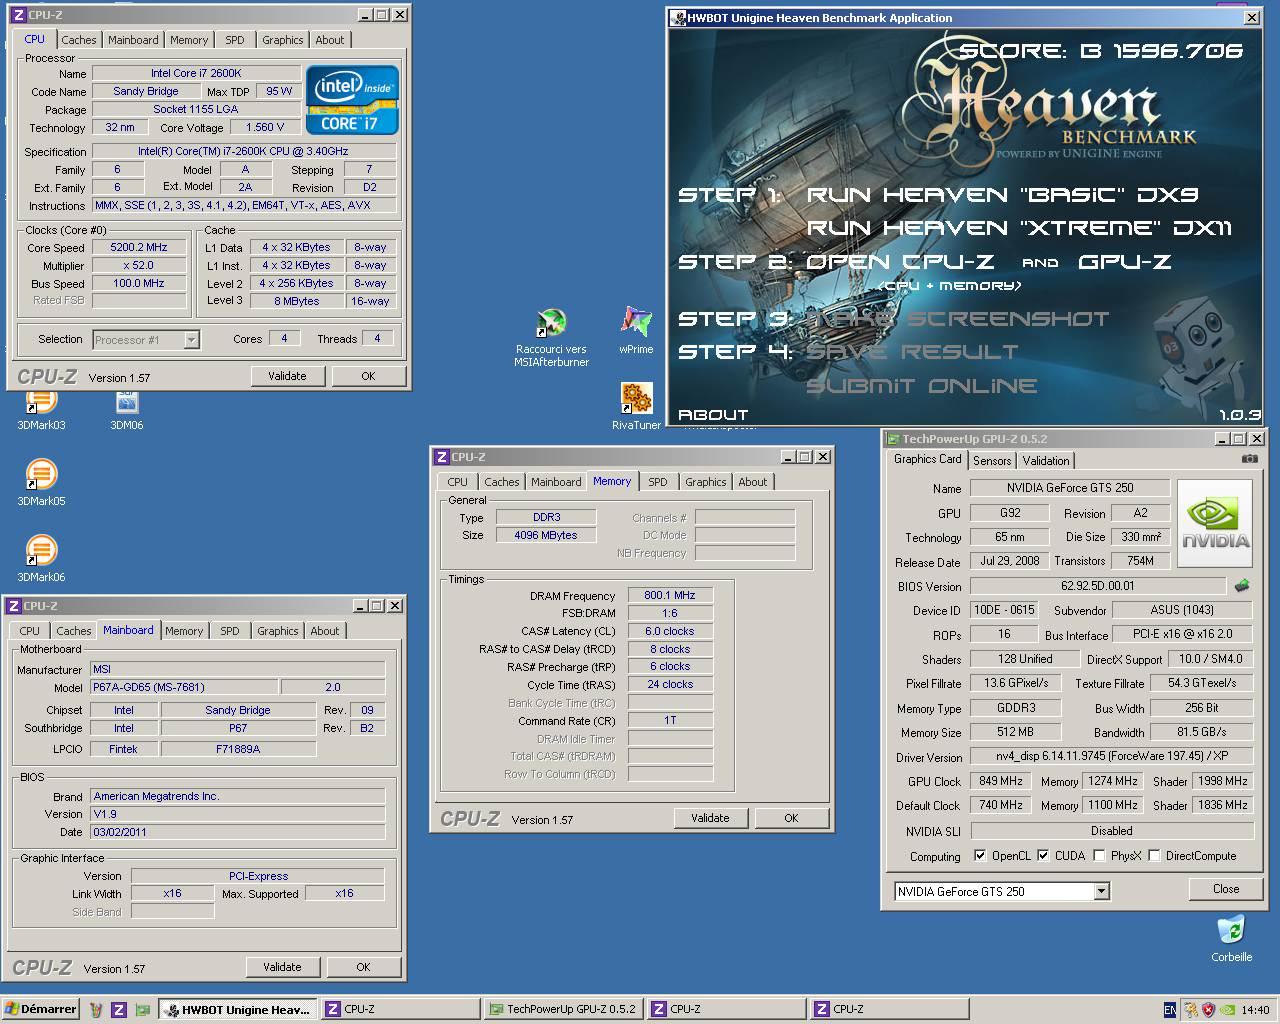Click Validate in the top-left CPU-Z window
Viewport: 1280px width, 1024px height.
tap(287, 376)
